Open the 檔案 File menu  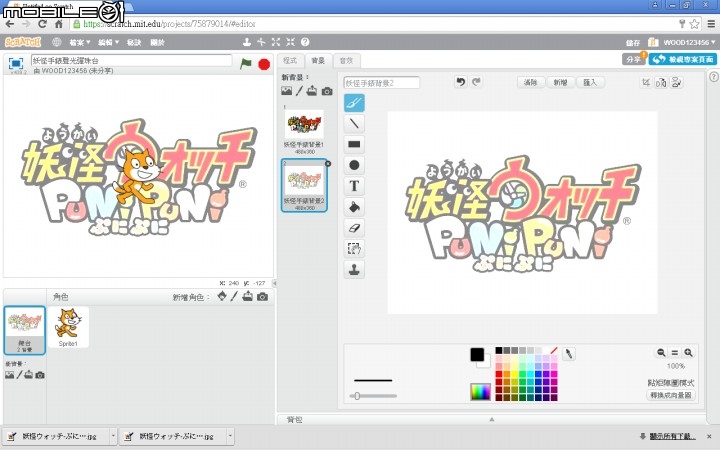79,42
